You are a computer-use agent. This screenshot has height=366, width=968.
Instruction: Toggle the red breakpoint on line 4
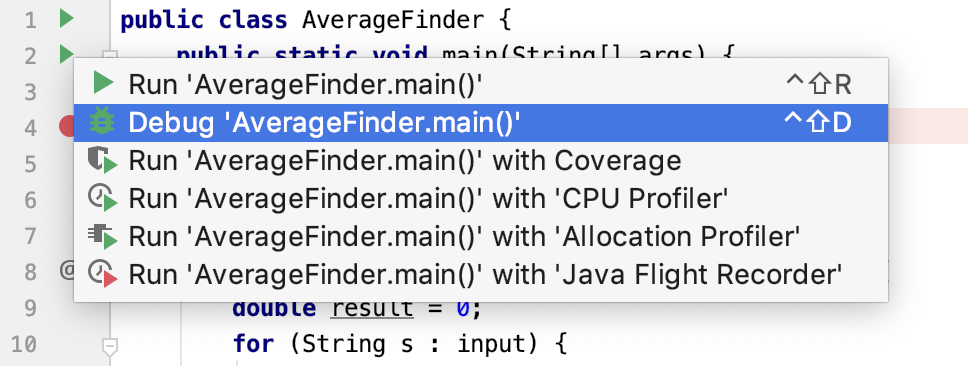tap(66, 127)
